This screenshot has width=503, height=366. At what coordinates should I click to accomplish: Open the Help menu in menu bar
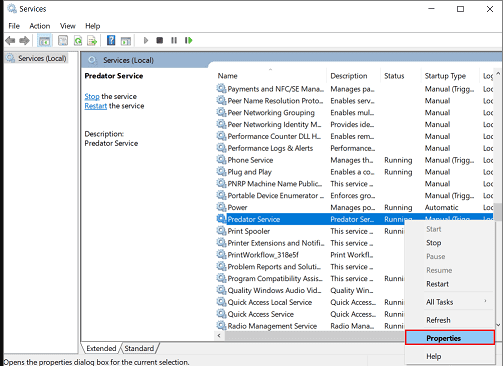pos(93,26)
